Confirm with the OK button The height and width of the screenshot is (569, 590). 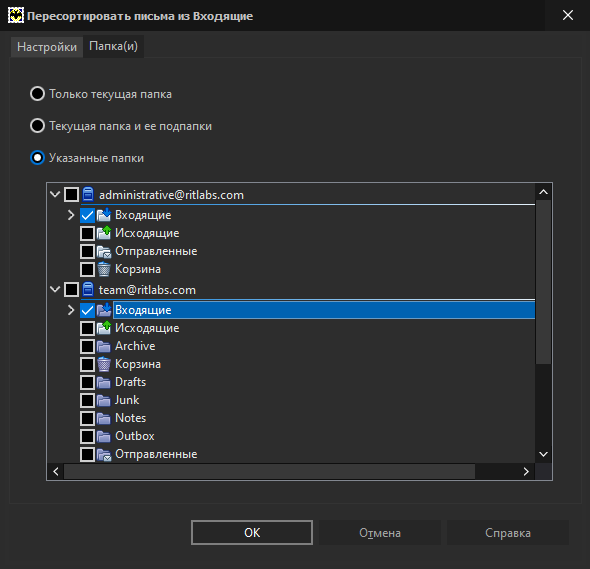click(252, 532)
